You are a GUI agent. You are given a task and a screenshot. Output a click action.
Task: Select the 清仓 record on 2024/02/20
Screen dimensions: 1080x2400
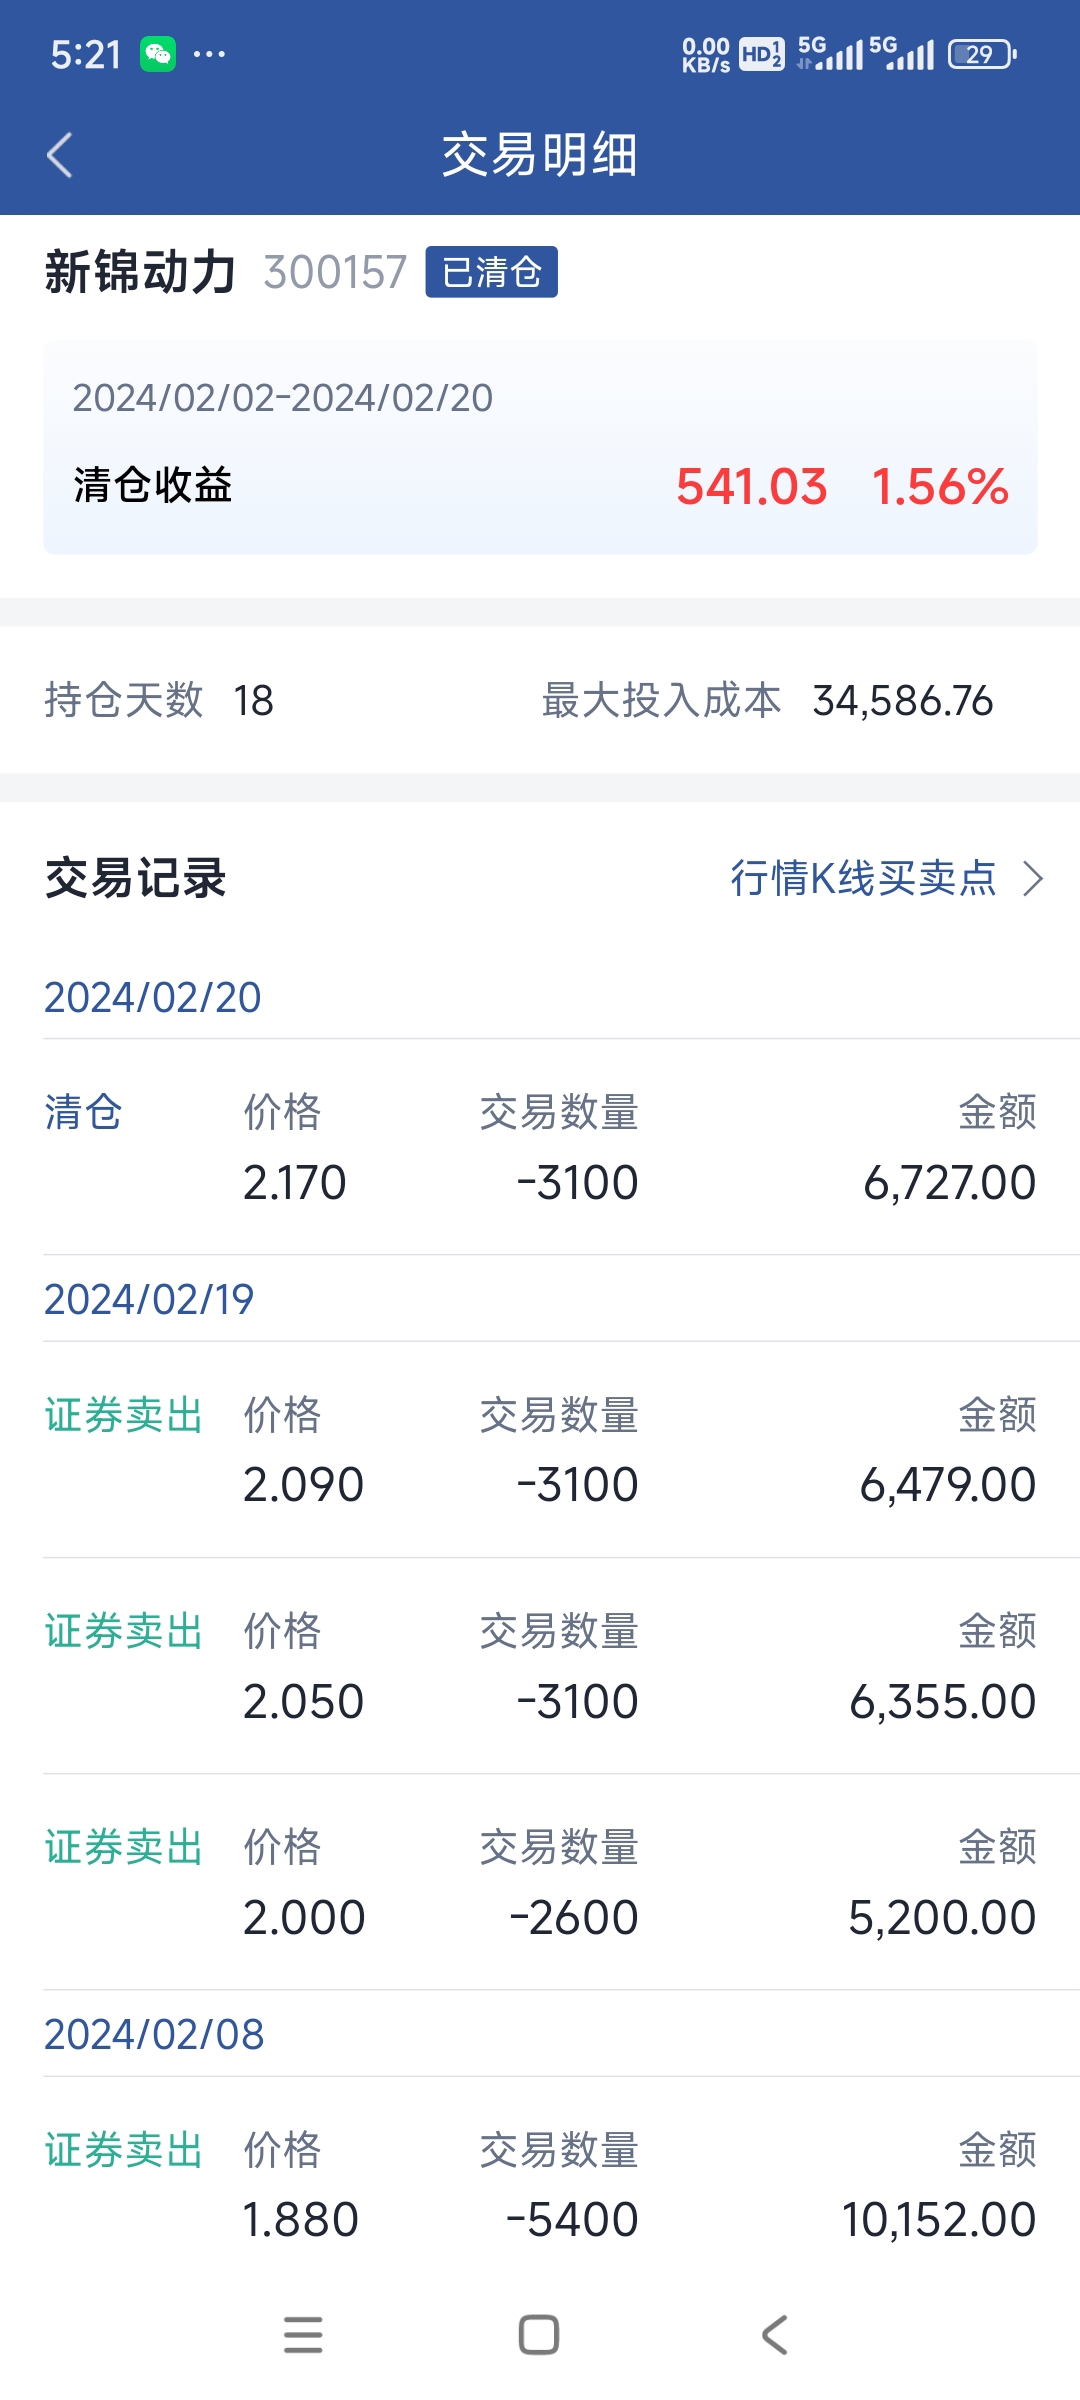(x=540, y=1147)
